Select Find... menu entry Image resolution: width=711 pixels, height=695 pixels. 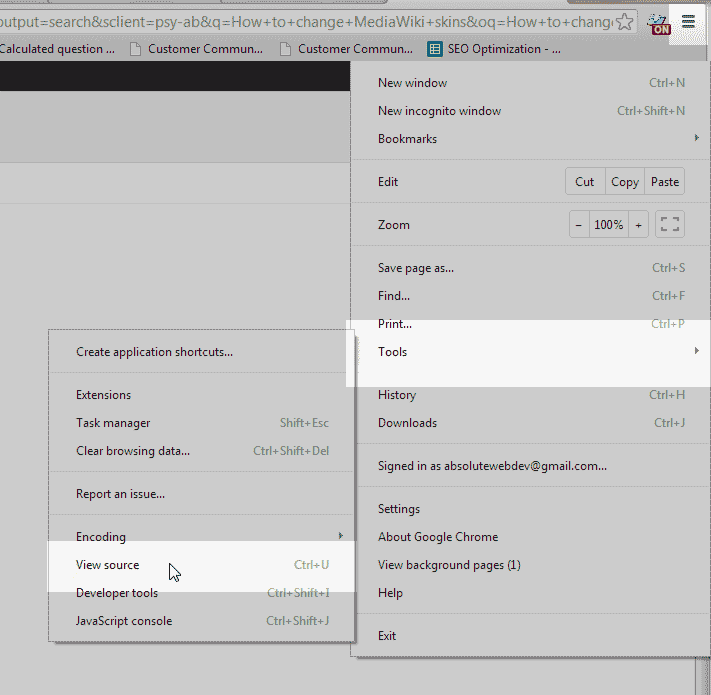[531, 296]
